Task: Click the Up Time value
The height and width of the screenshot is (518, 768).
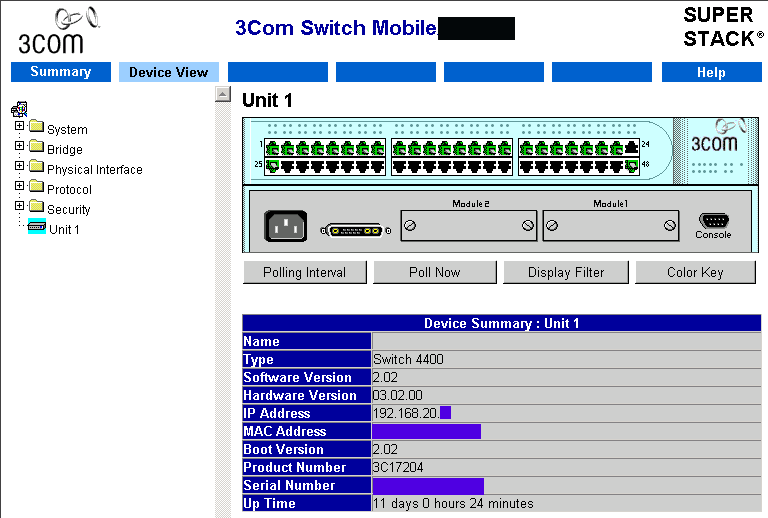Action: click(x=453, y=503)
